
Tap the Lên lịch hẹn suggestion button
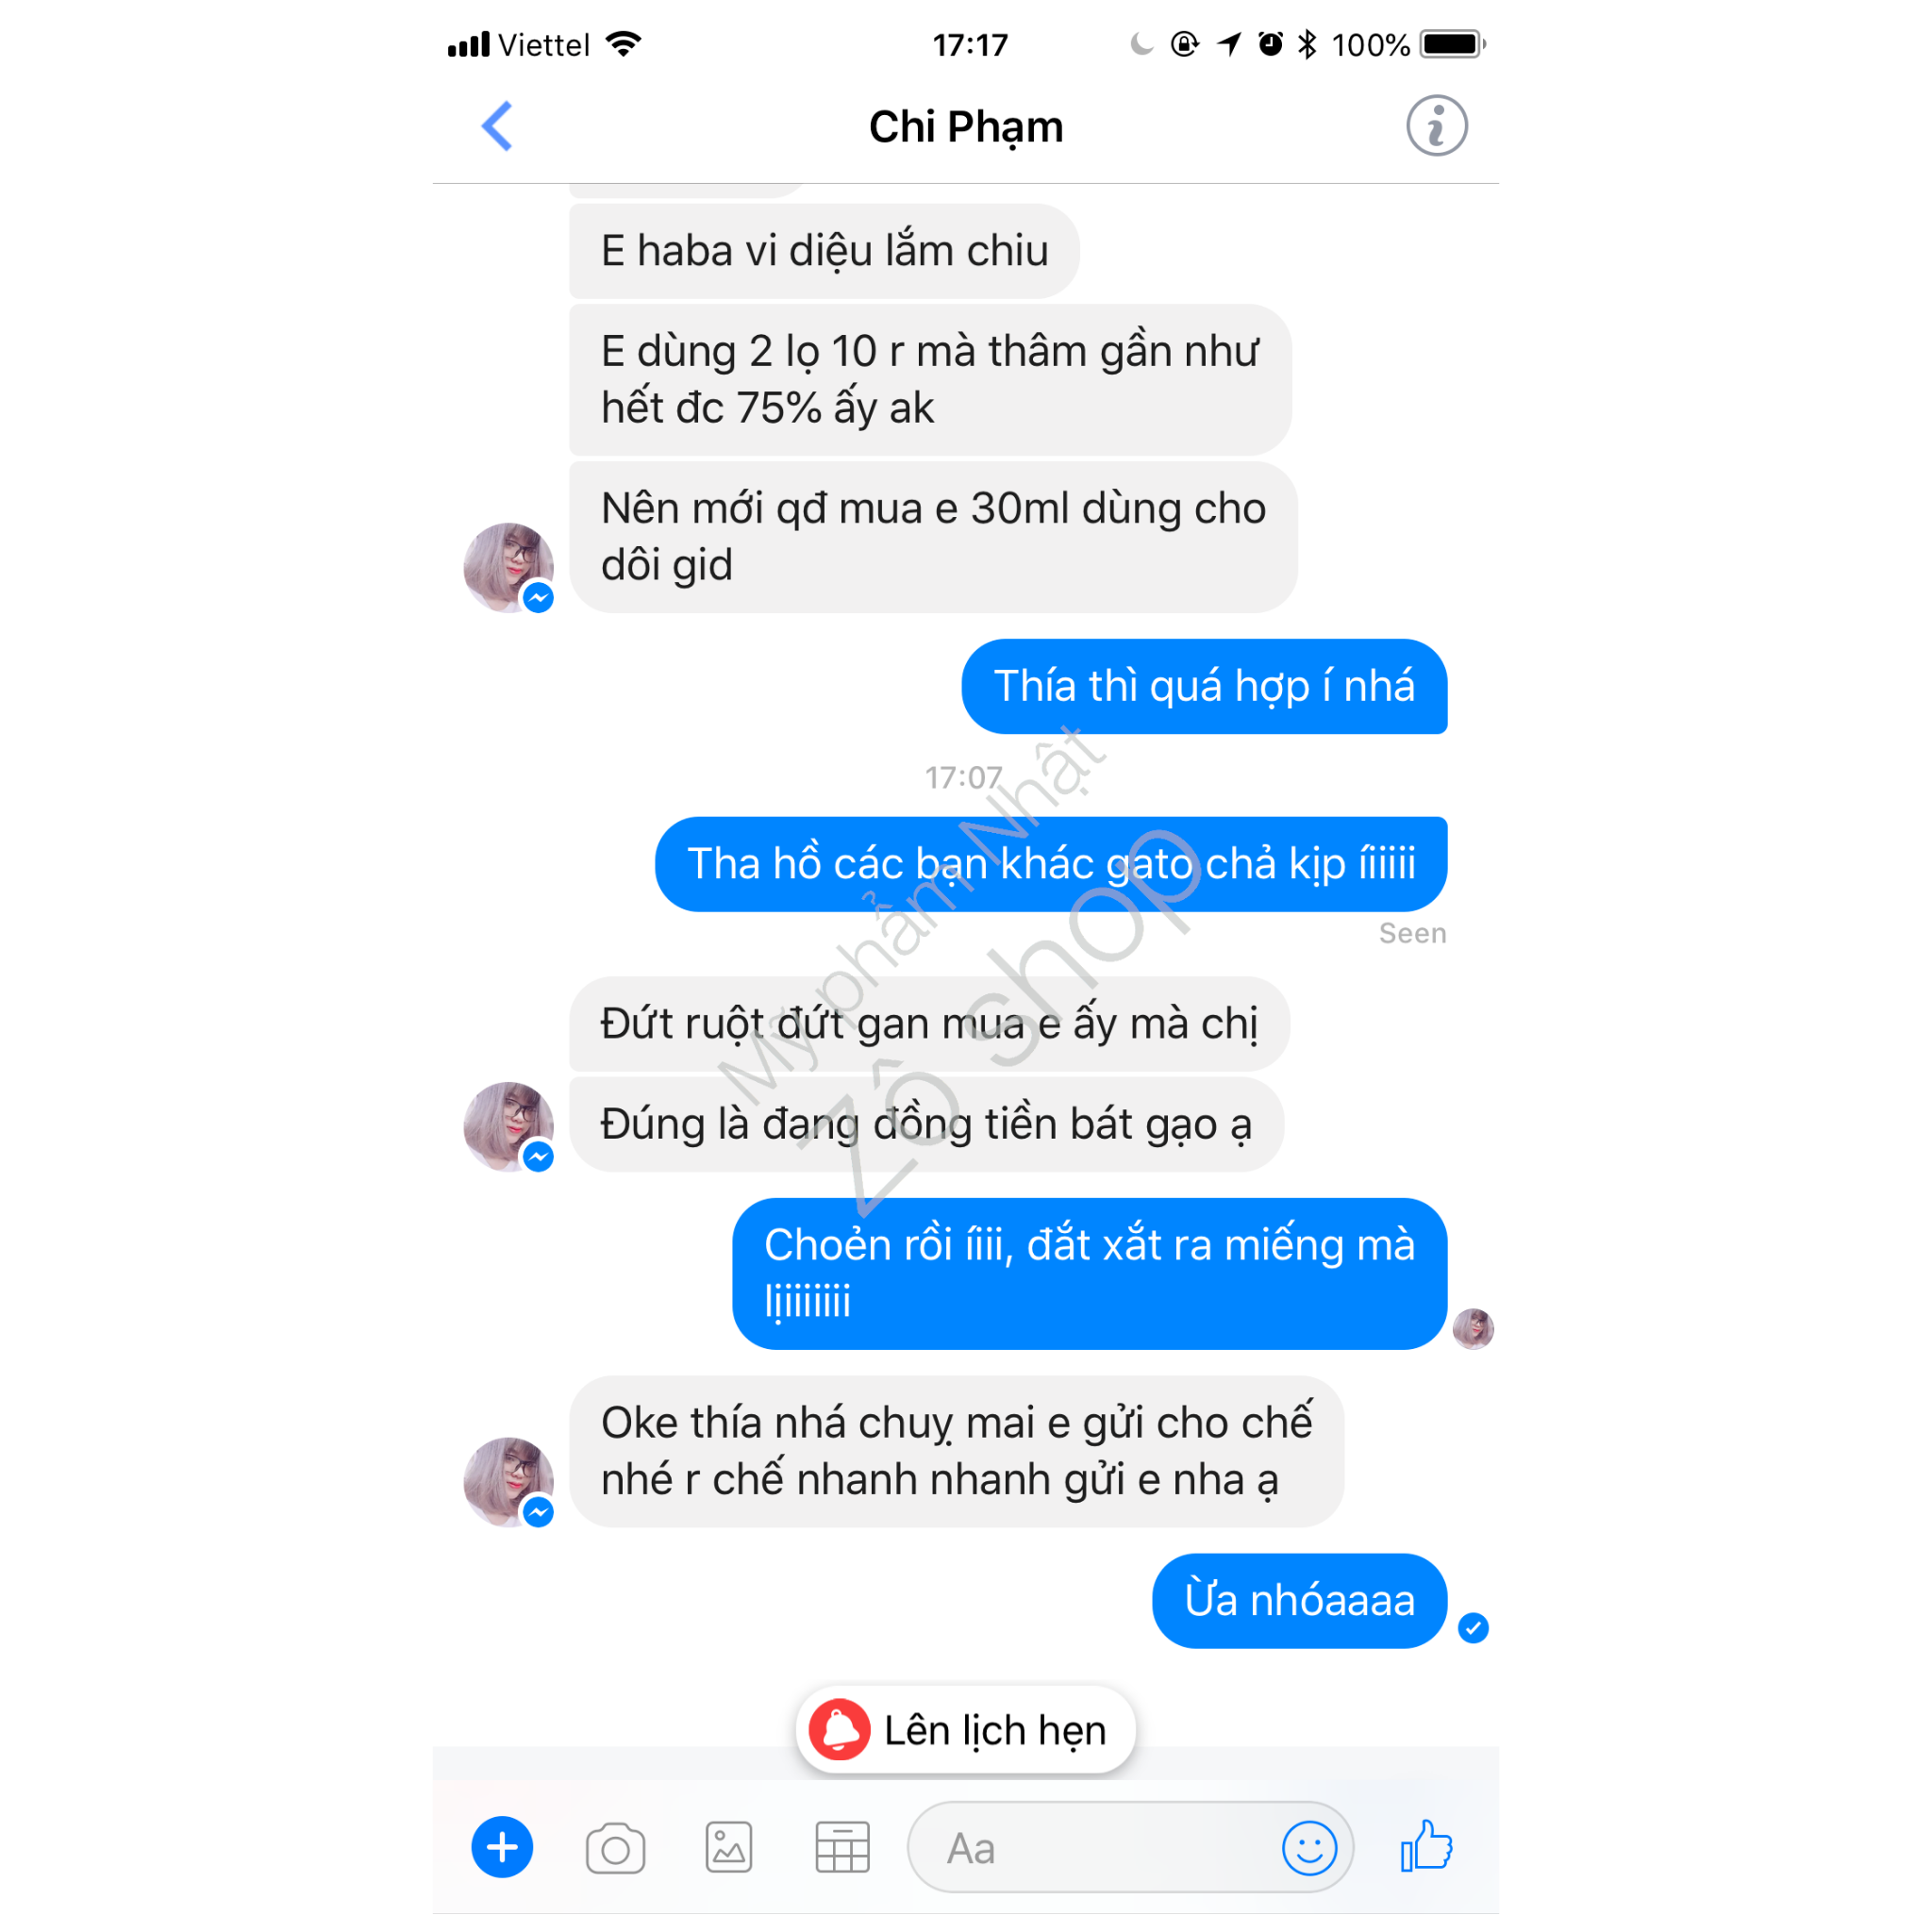[x=965, y=1729]
